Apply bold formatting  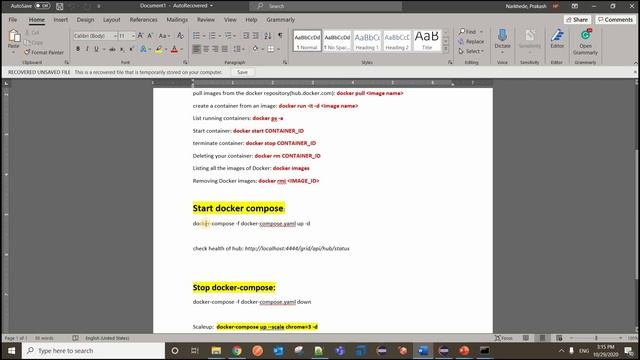point(78,49)
